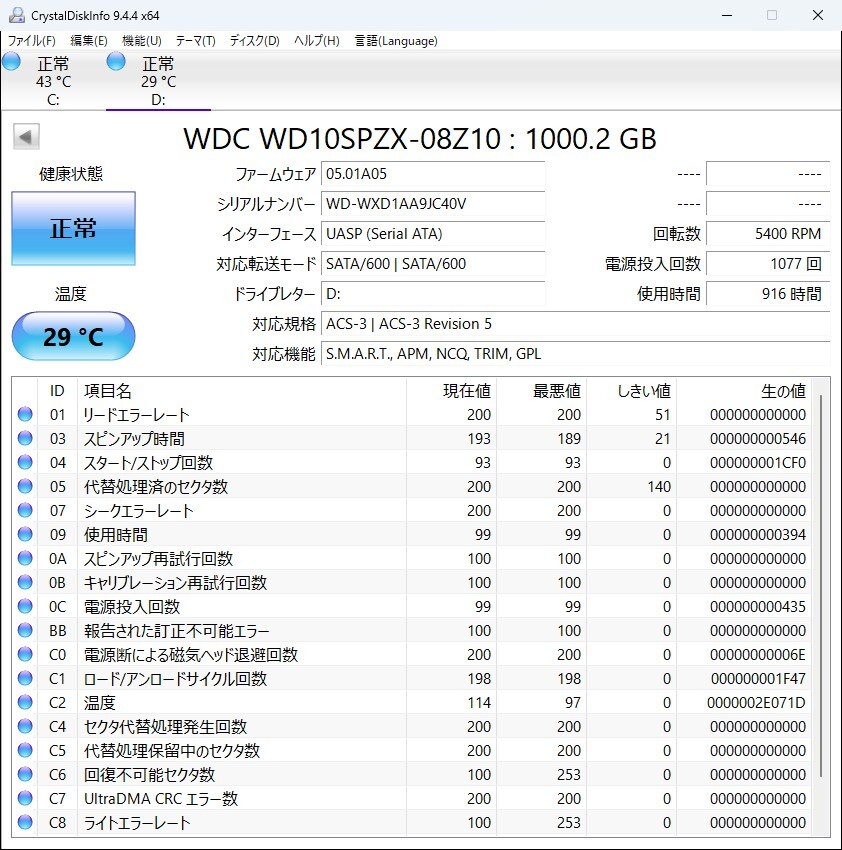Image resolution: width=842 pixels, height=850 pixels.
Task: Click status orb for 0B キャリブレーション再試行回数
Action: [25, 582]
